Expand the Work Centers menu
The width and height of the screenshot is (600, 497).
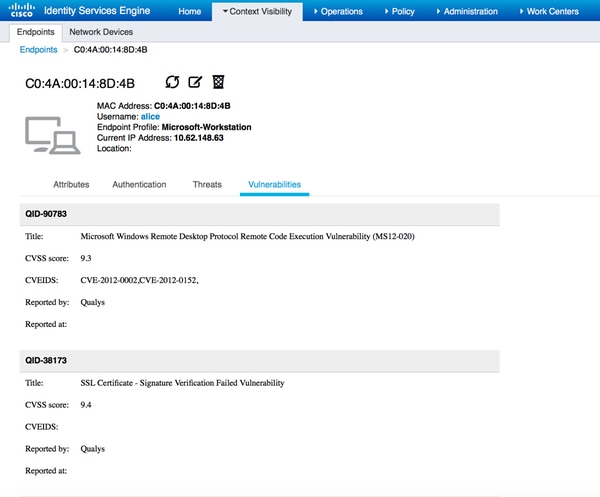click(549, 11)
